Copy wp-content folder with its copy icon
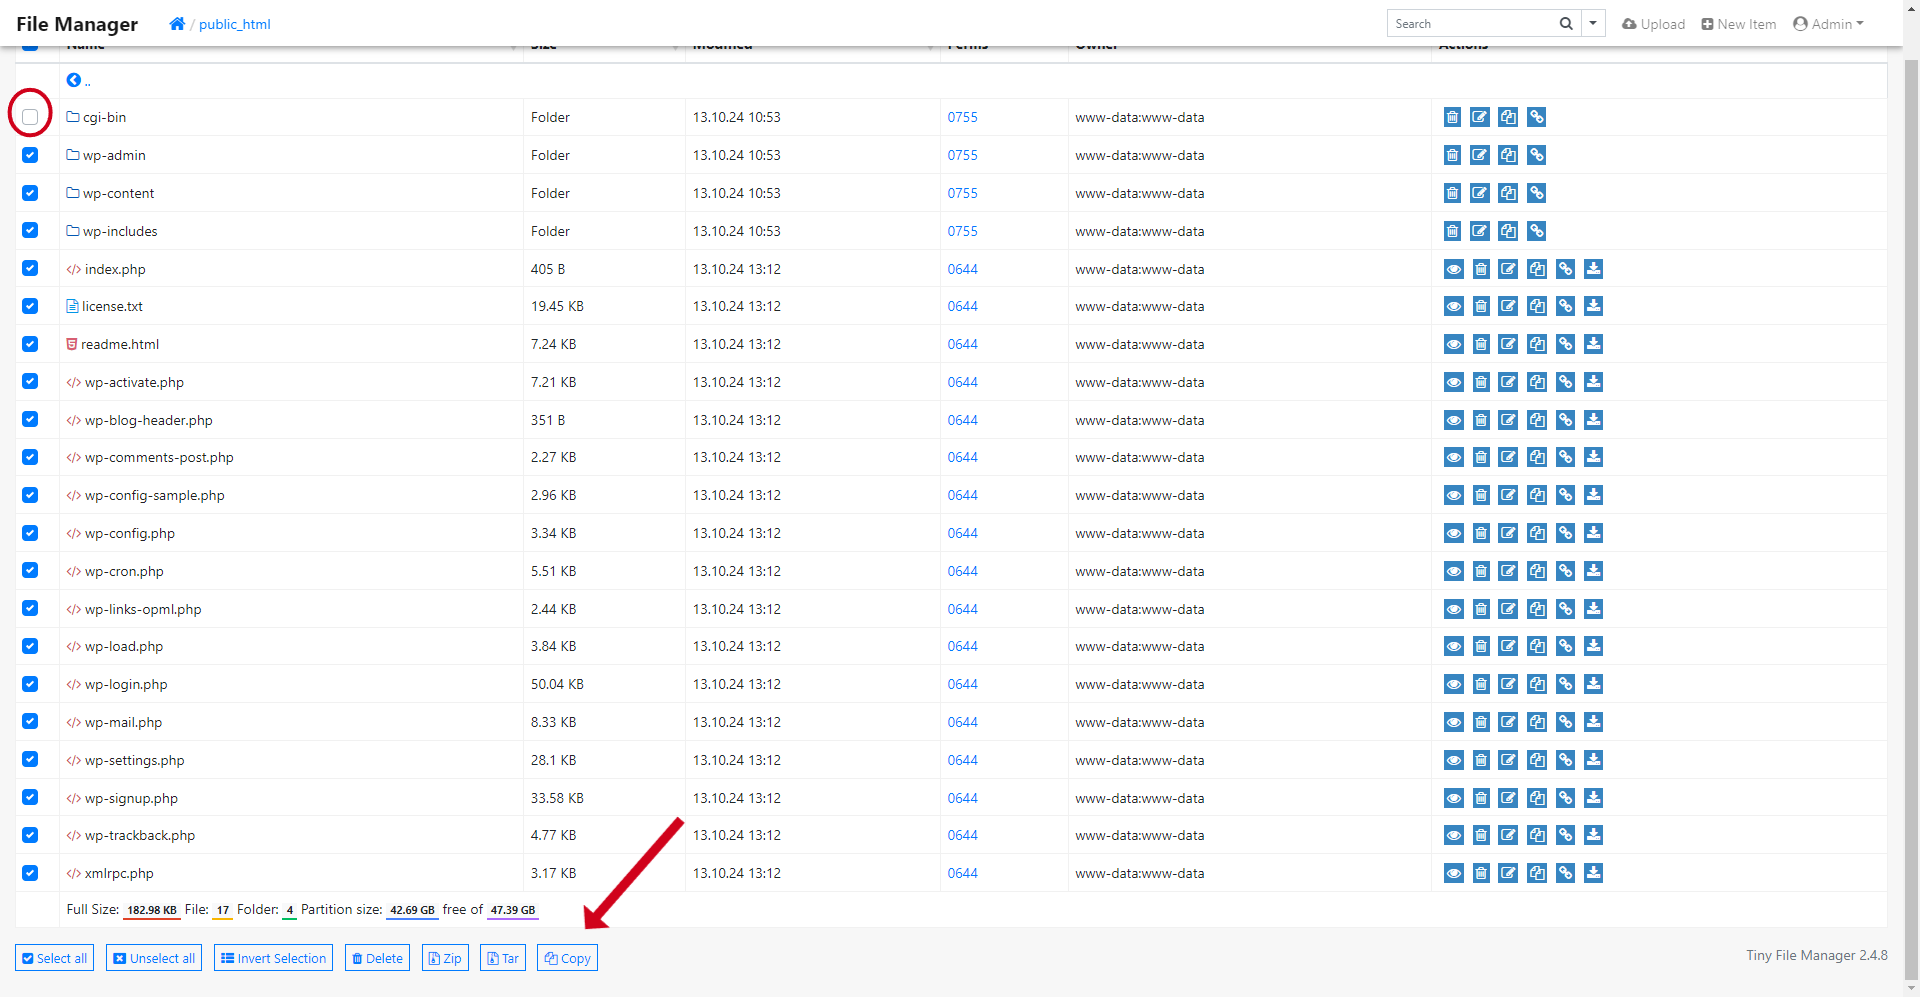The image size is (1920, 997). [1508, 193]
